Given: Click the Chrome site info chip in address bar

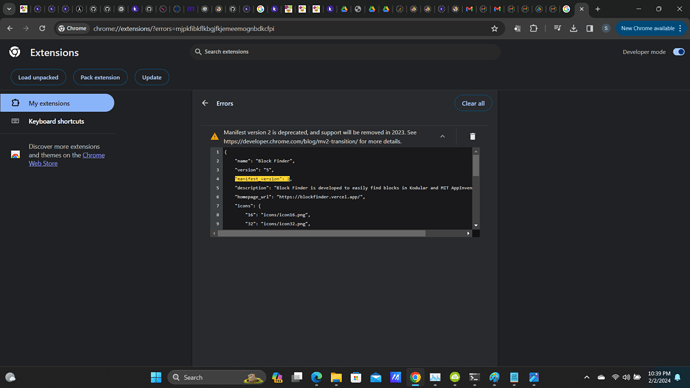Looking at the screenshot, I should coord(73,28).
